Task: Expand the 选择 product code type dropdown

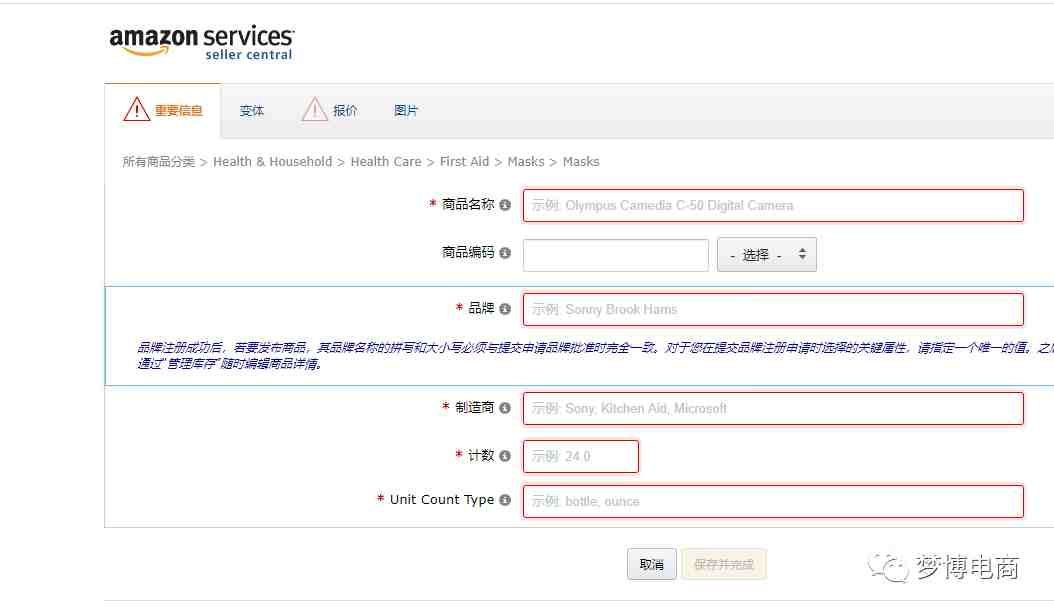Action: 767,255
